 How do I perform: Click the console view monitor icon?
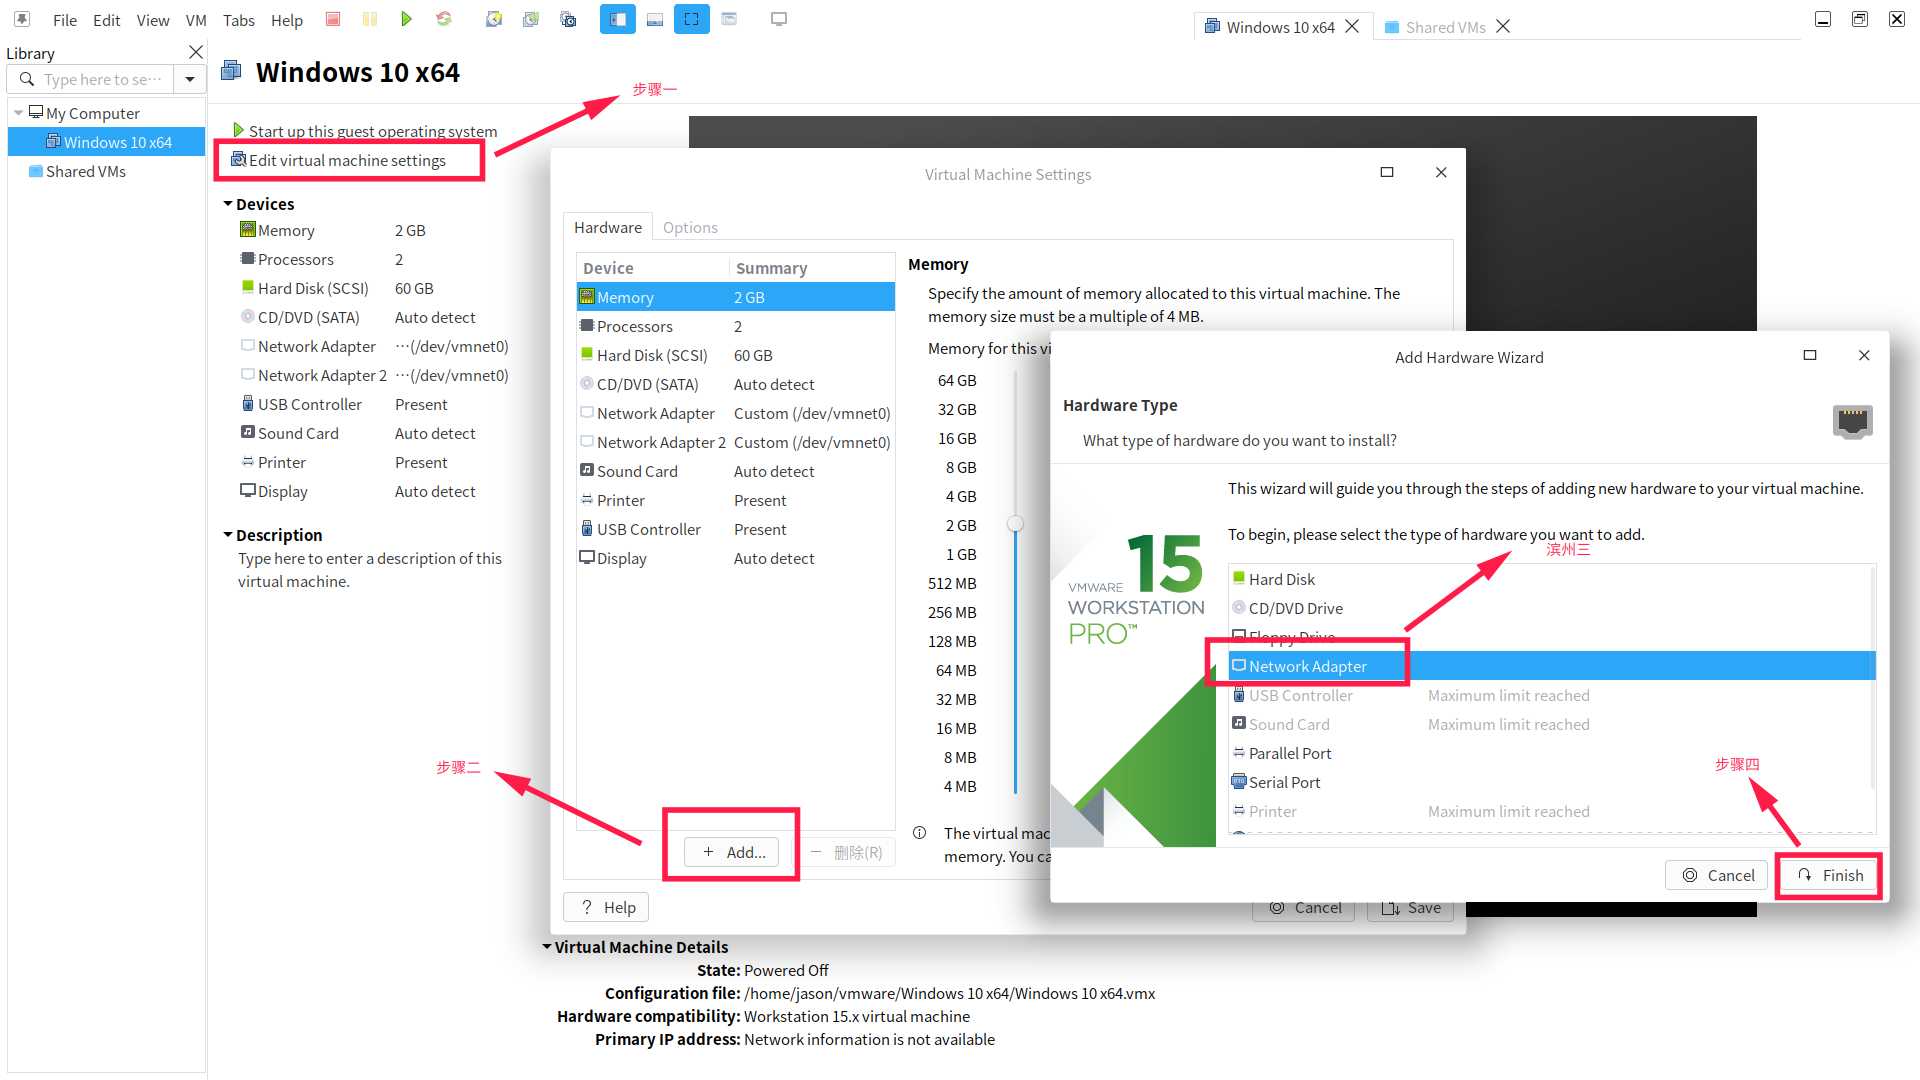[779, 19]
